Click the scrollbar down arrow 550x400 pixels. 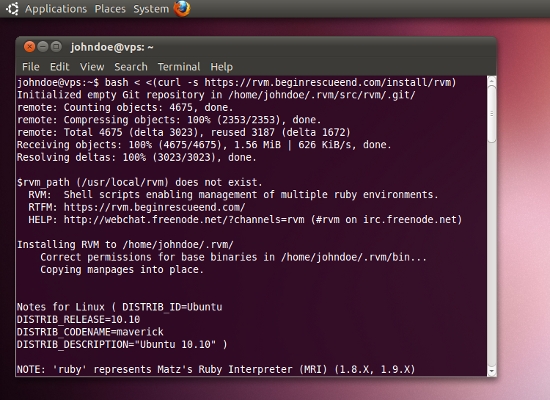point(492,371)
